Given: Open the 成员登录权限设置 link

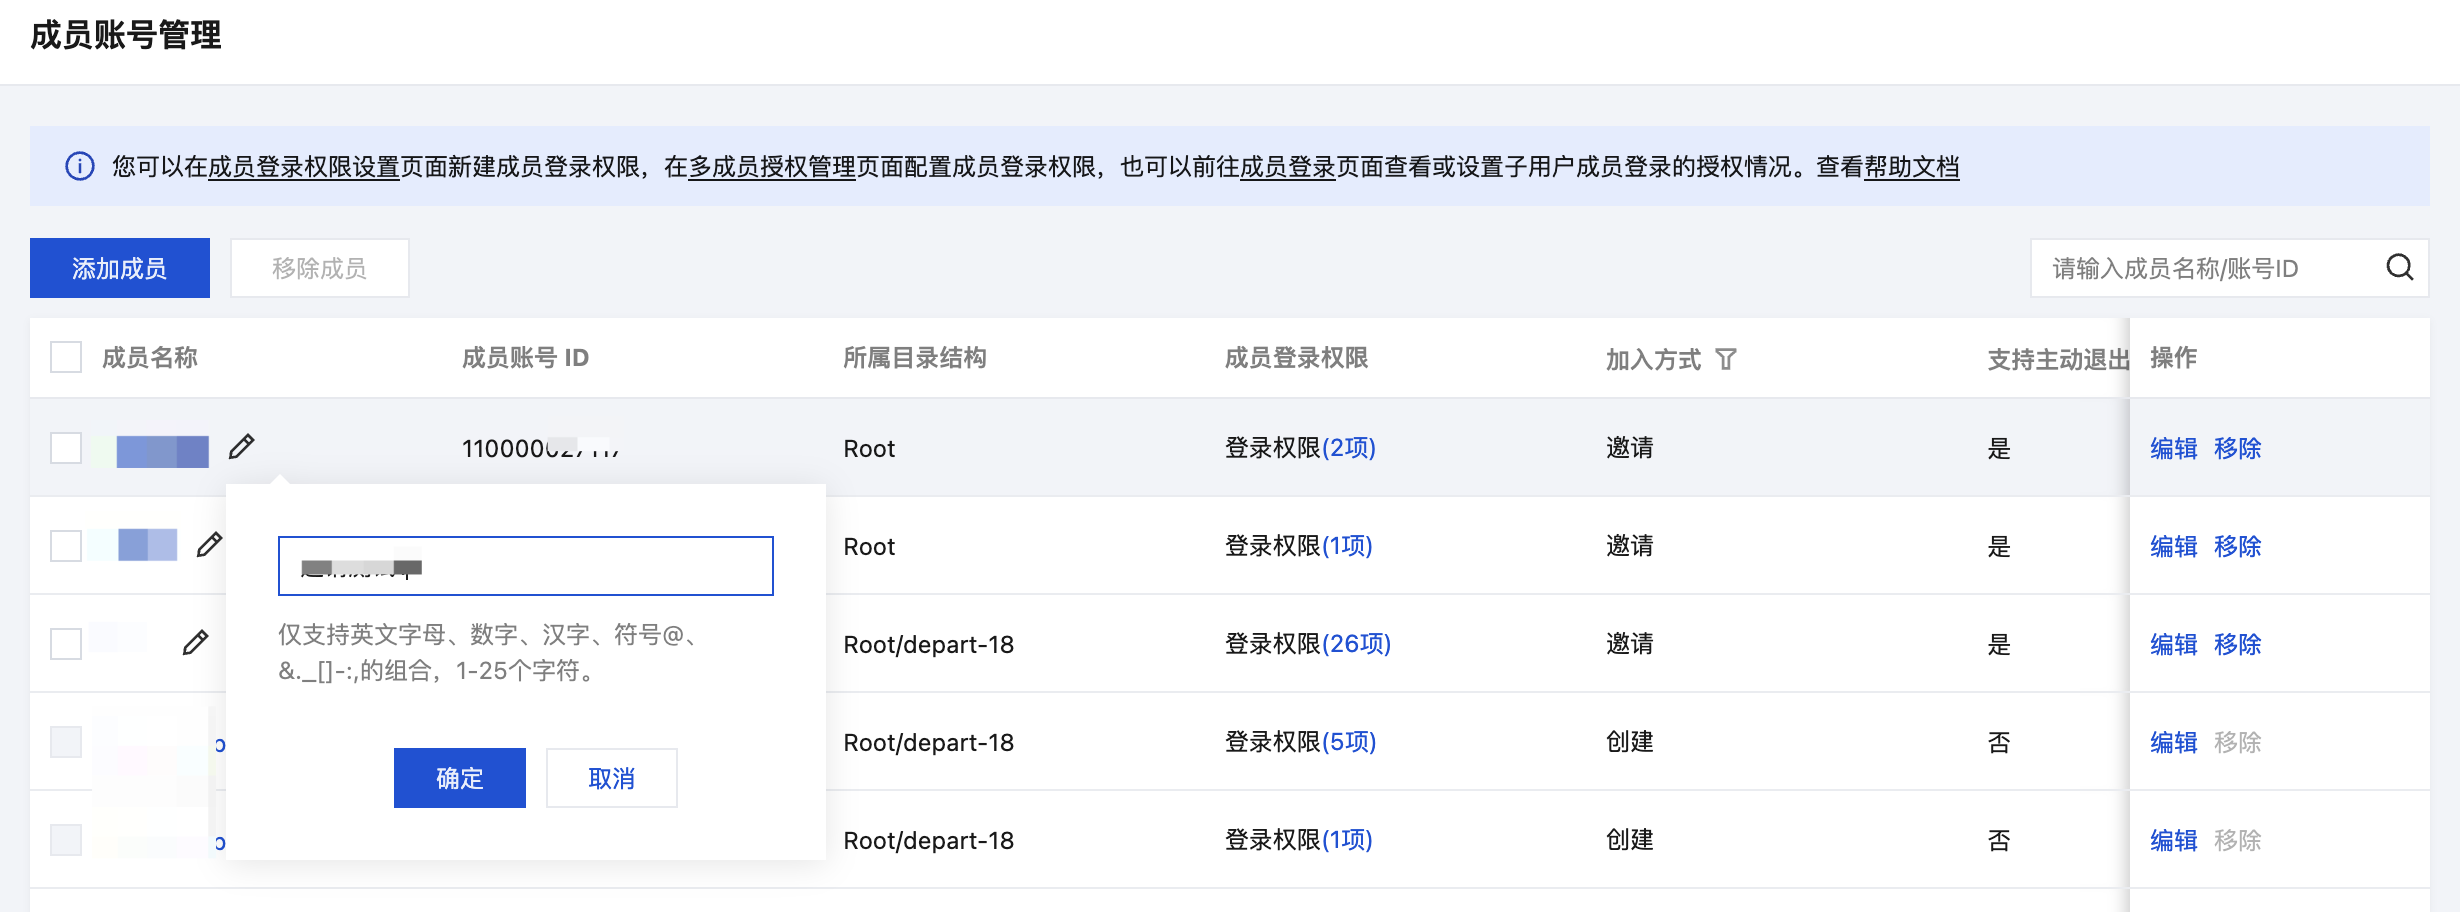Looking at the screenshot, I should point(303,167).
